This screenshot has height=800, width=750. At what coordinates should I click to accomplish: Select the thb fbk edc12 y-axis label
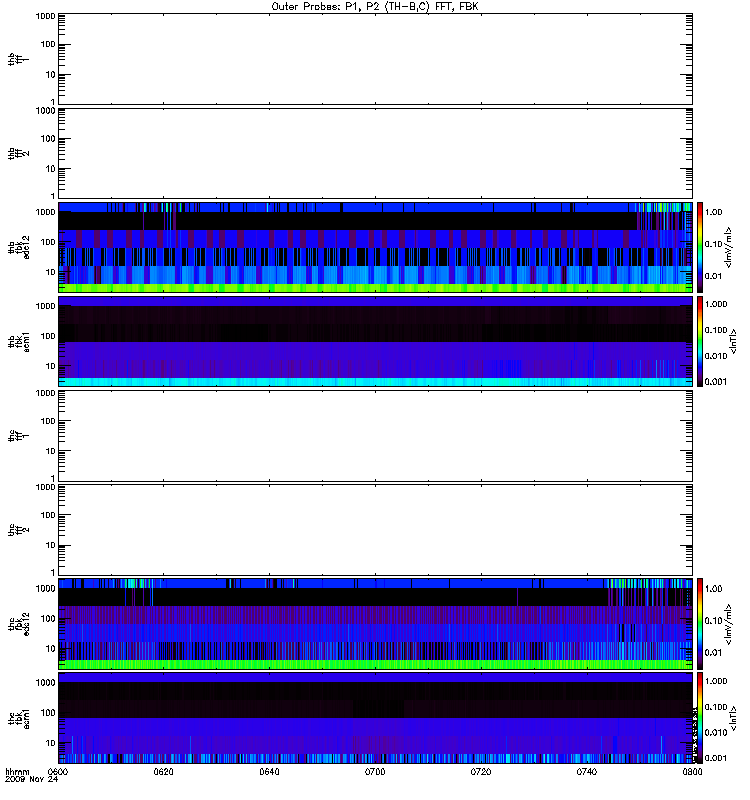tap(18, 247)
